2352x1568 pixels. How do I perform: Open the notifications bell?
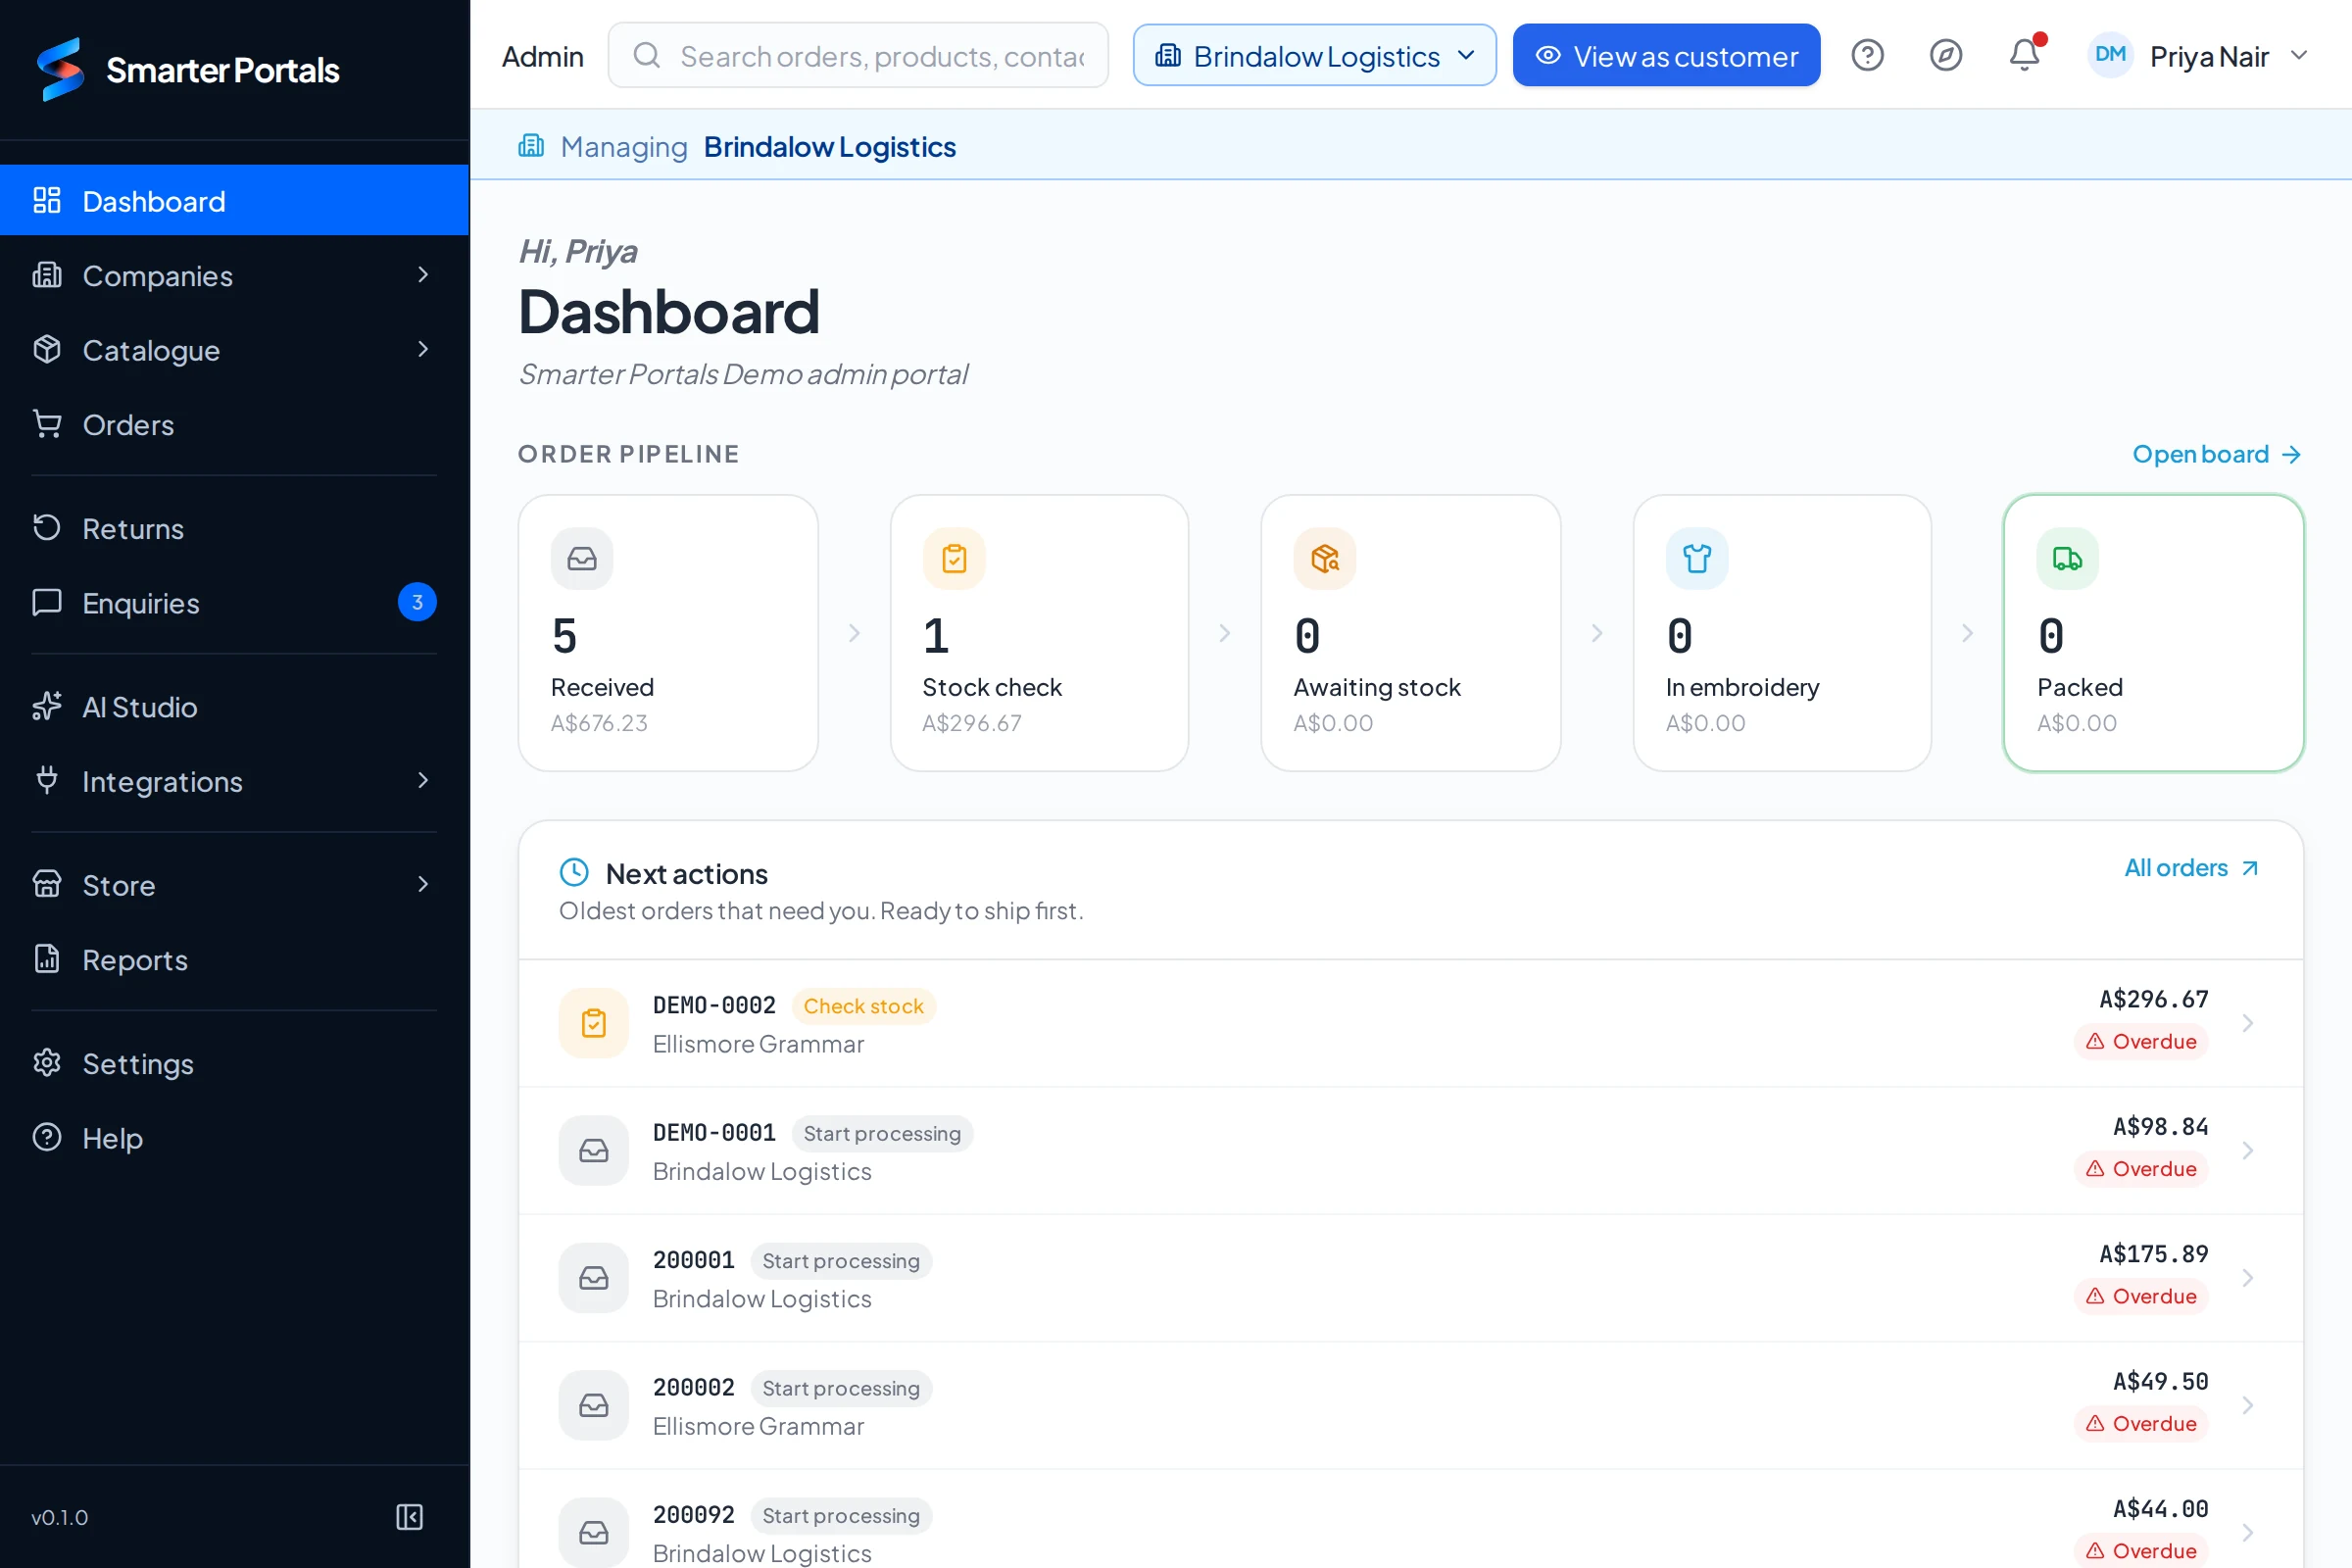click(x=2024, y=55)
